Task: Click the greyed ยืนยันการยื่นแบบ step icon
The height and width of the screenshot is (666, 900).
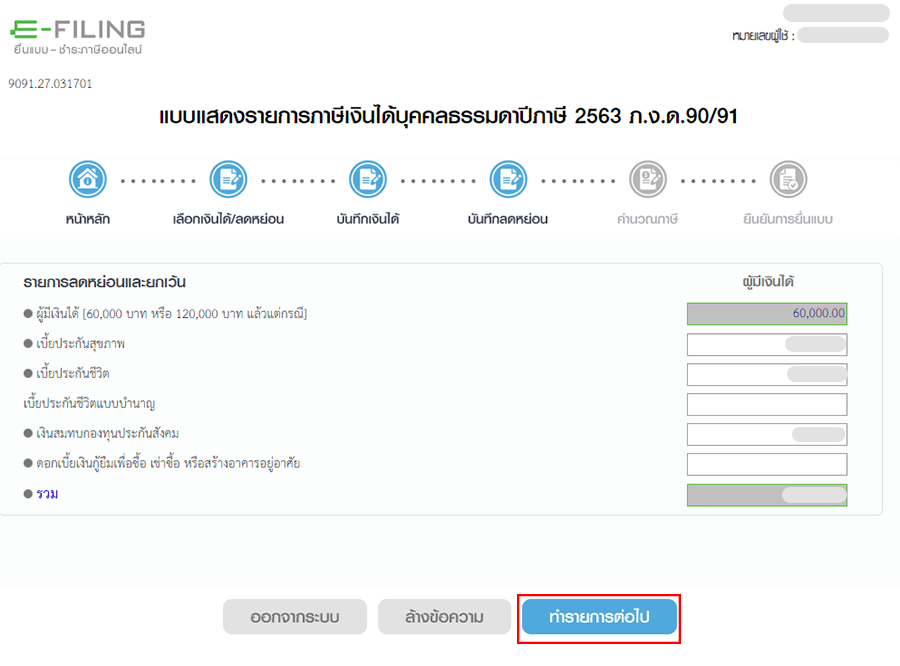Action: click(x=787, y=180)
